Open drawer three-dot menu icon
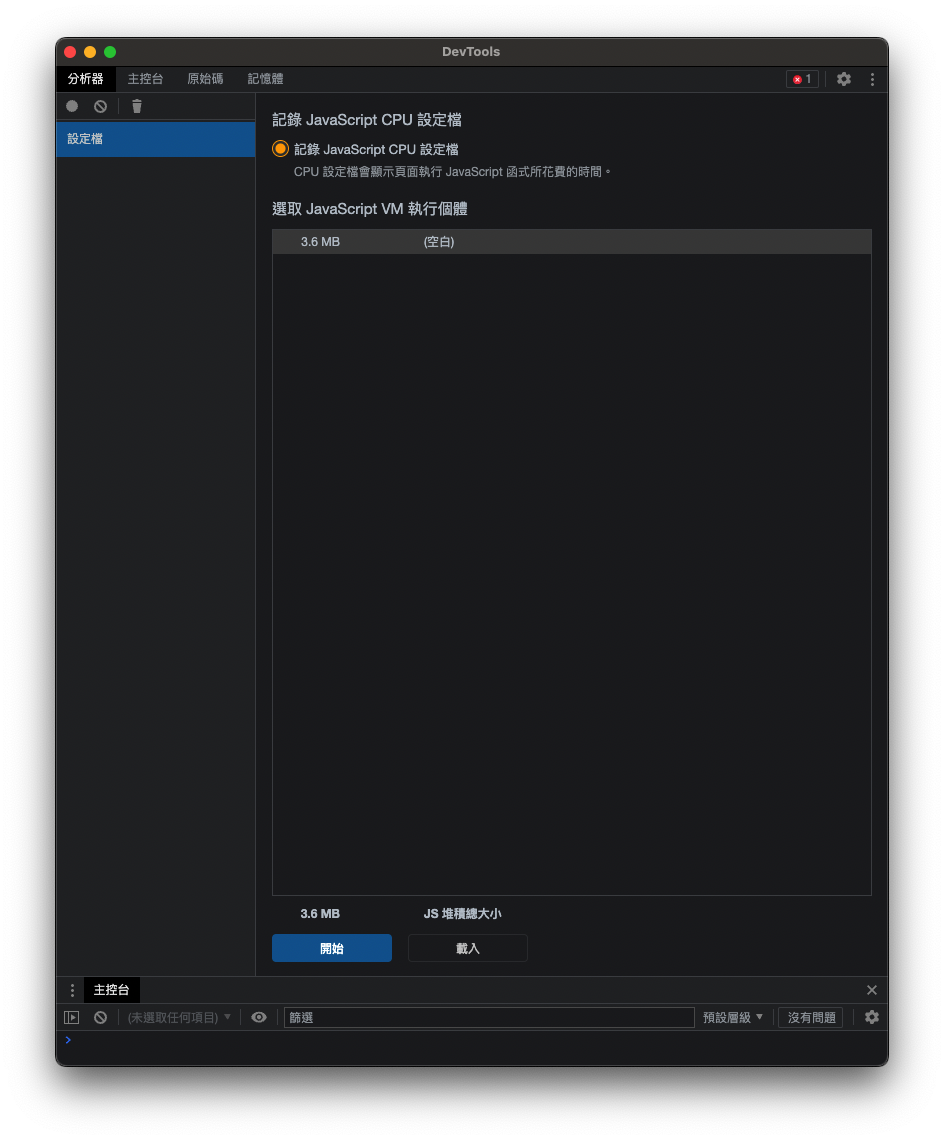 tap(72, 990)
